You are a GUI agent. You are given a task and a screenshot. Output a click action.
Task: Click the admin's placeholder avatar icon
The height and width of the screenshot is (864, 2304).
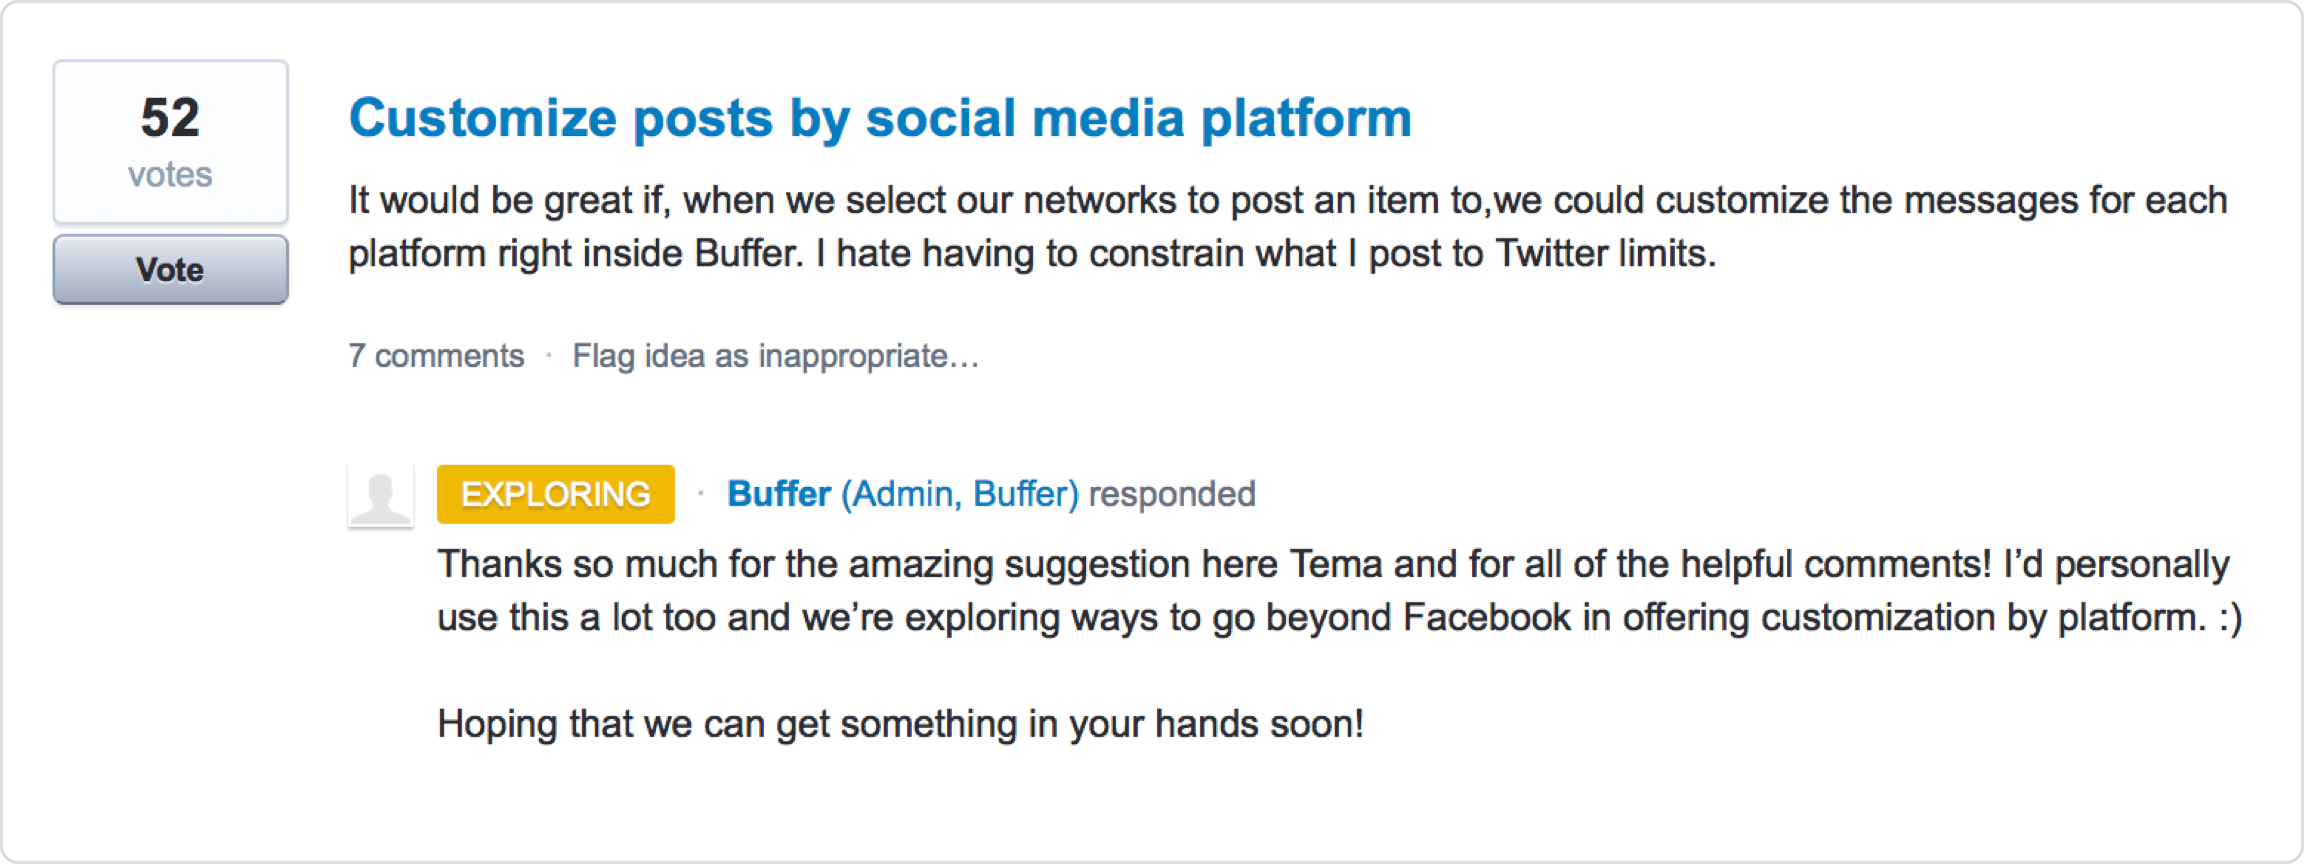pos(380,496)
